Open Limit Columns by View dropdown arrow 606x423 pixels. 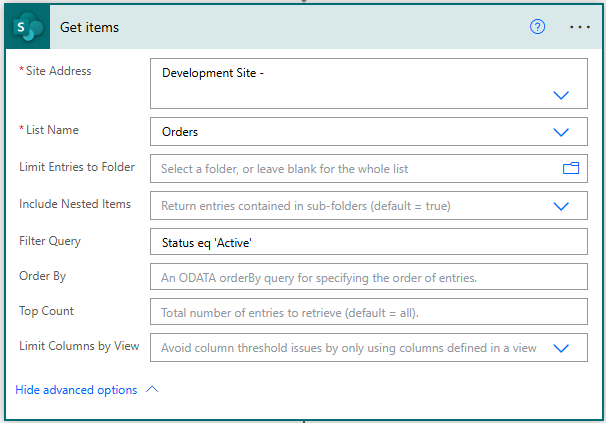561,348
